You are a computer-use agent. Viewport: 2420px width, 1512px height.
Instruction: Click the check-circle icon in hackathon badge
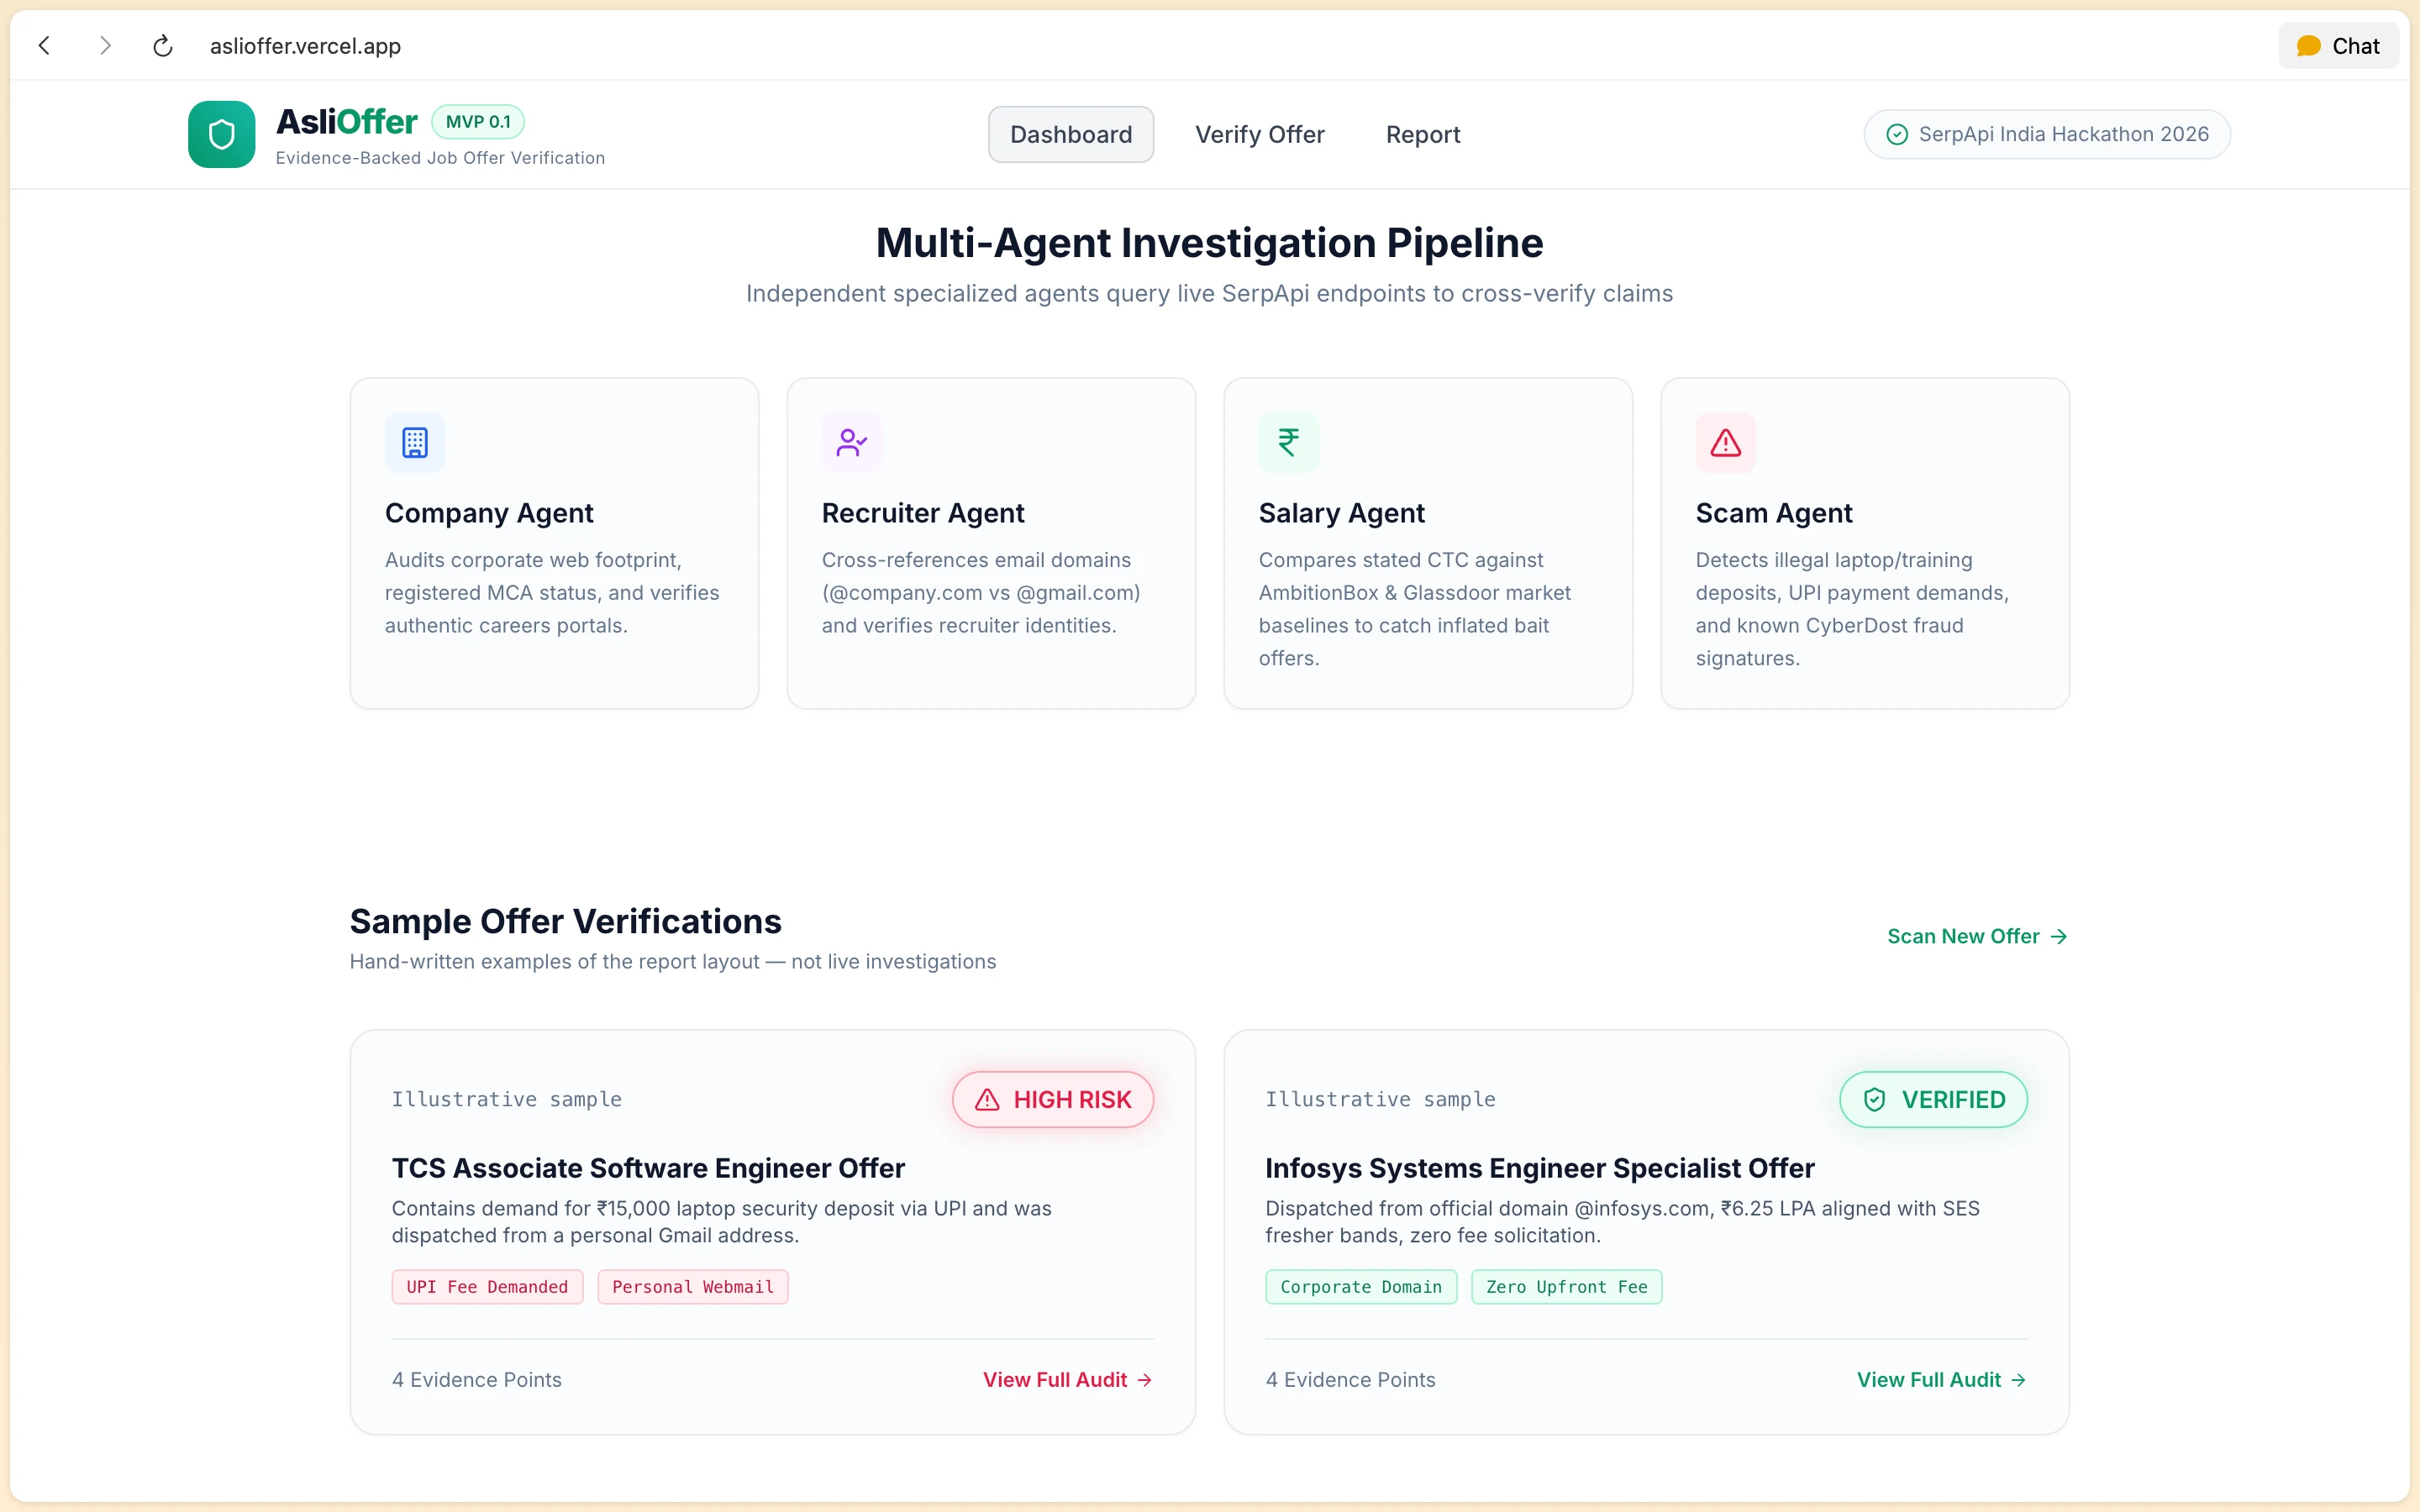coord(1897,134)
